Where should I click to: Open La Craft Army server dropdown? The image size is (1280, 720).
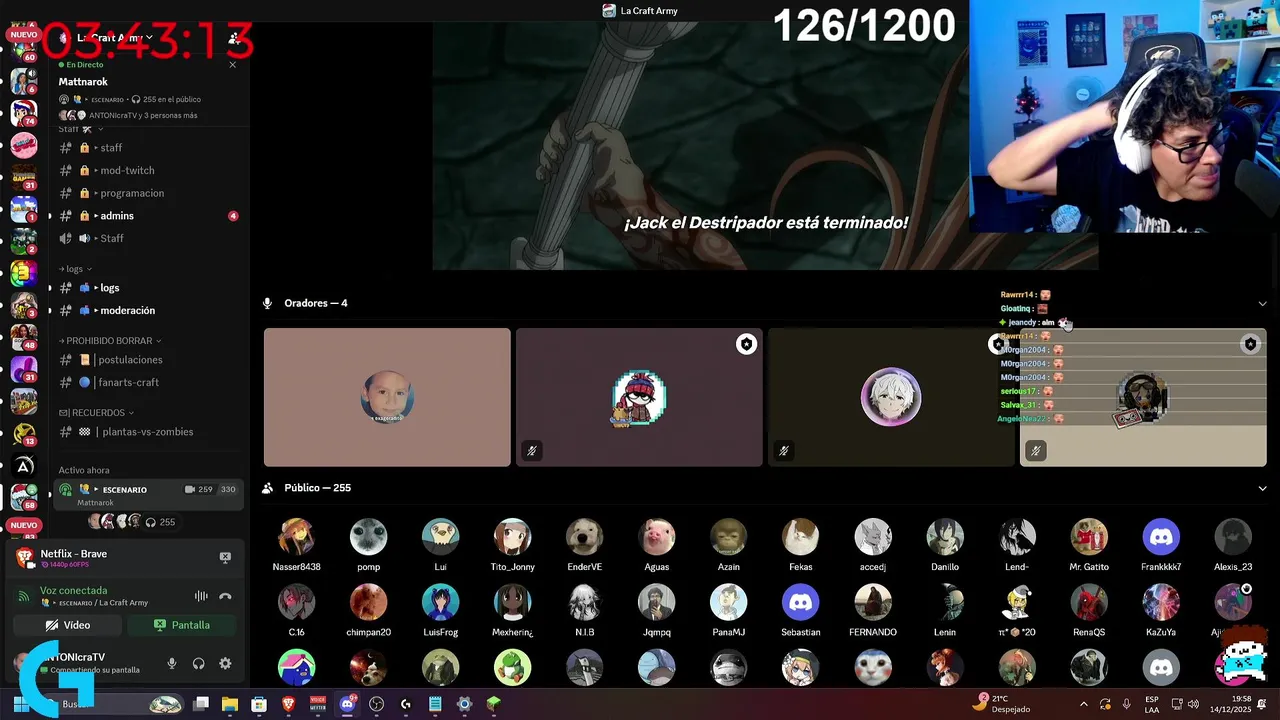click(117, 38)
